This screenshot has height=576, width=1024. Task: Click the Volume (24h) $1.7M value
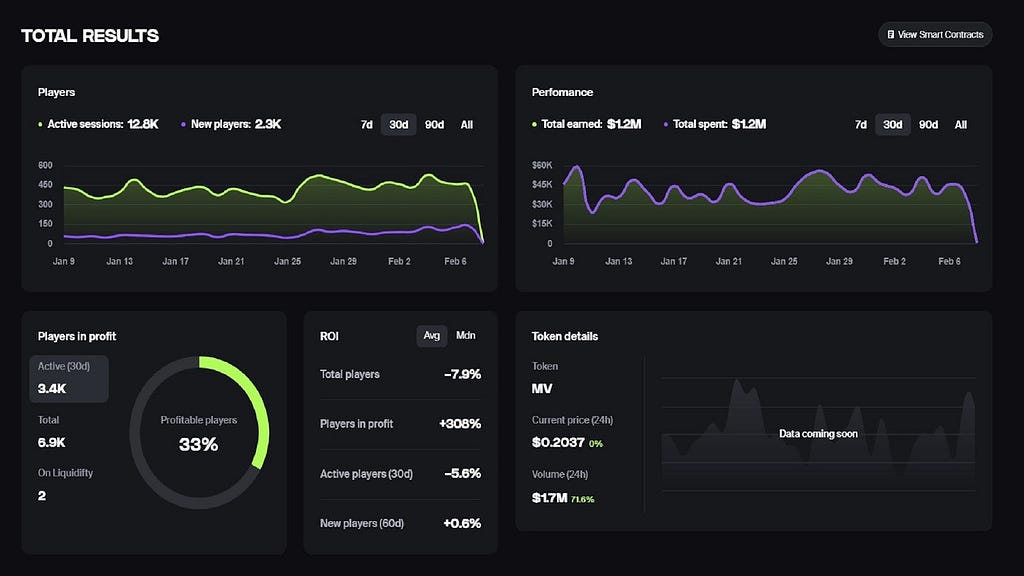point(549,498)
